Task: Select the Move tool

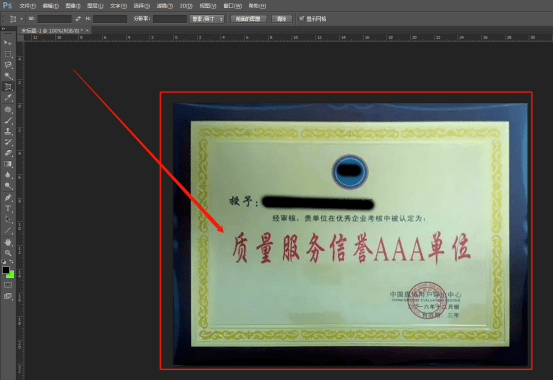Action: [x=8, y=43]
